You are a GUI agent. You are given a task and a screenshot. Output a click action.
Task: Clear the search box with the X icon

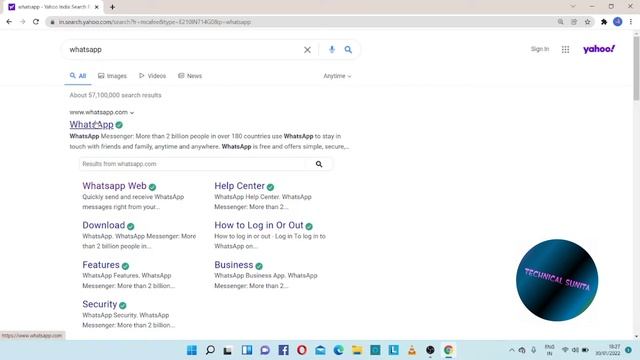tap(307, 50)
